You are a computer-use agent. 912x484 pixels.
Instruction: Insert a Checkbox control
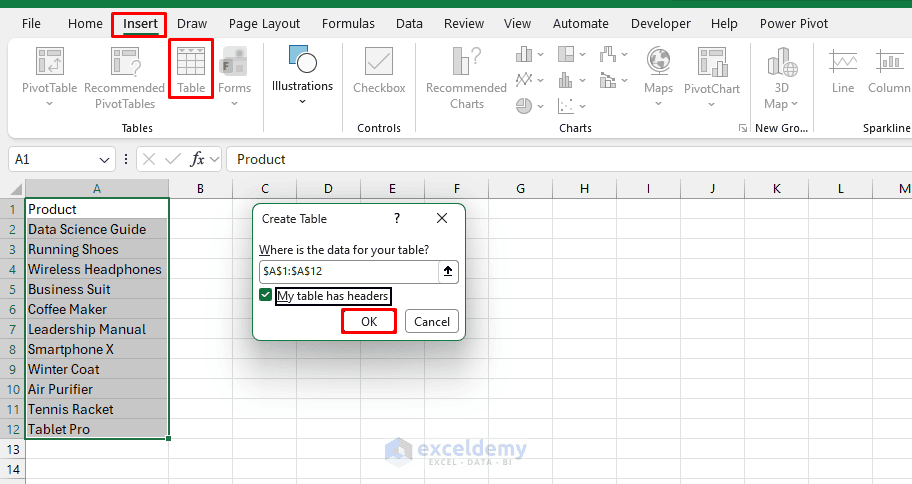(x=379, y=70)
